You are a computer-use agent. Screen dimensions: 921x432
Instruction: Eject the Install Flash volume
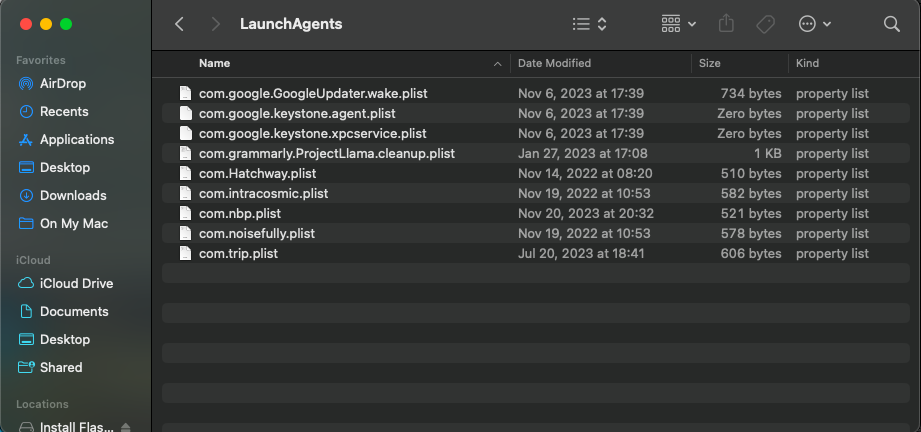tap(126, 427)
